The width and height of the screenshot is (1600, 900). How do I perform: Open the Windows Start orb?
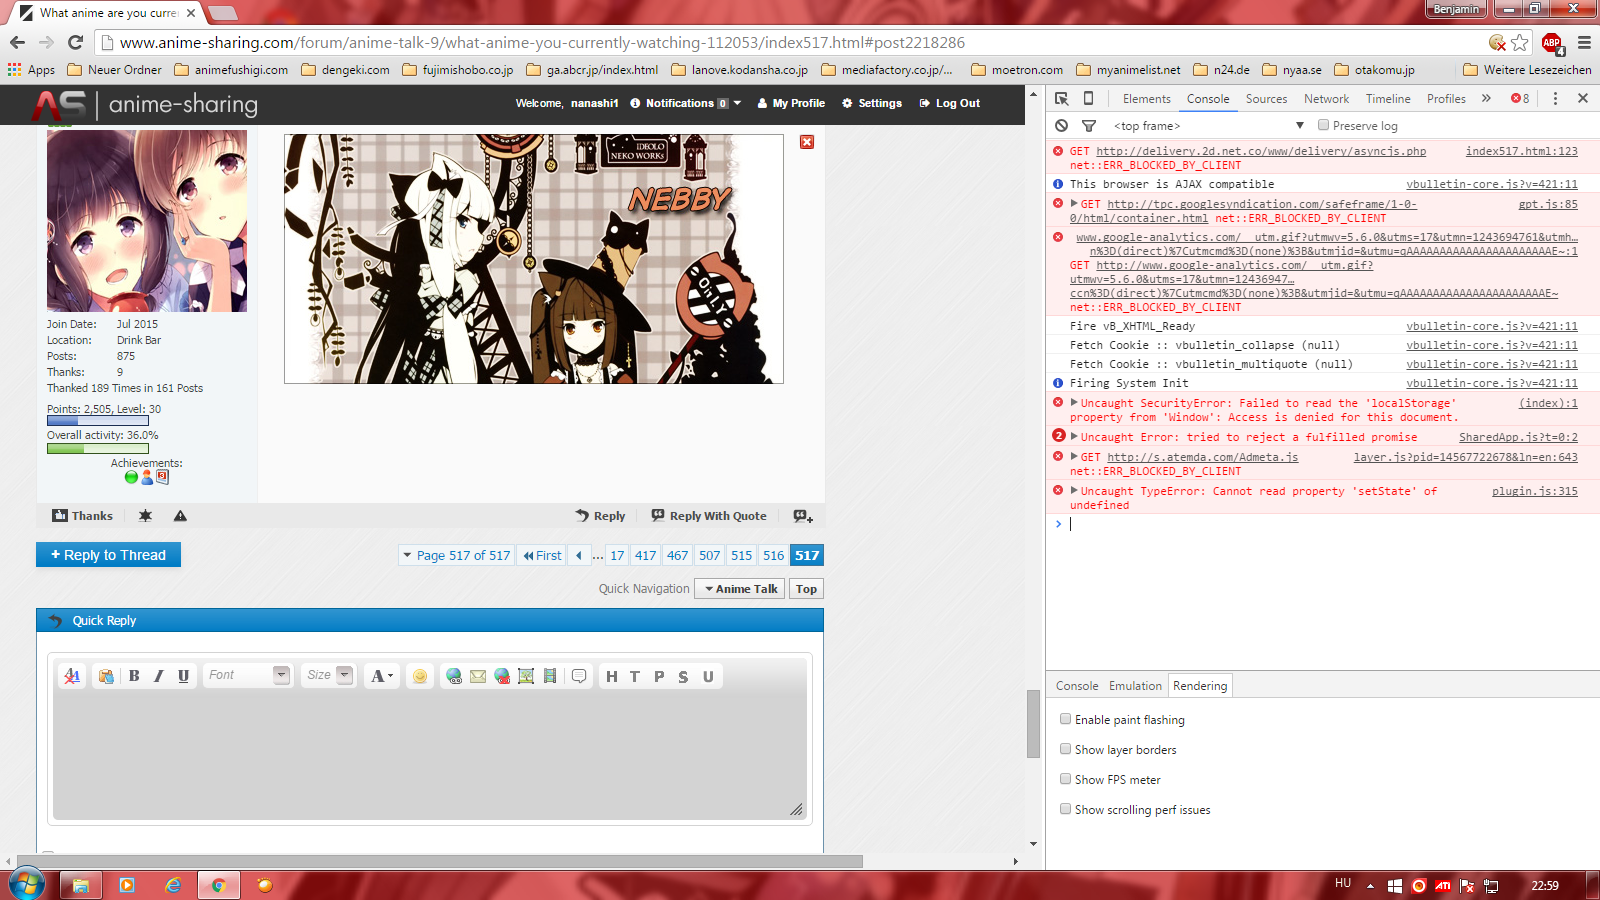27,885
